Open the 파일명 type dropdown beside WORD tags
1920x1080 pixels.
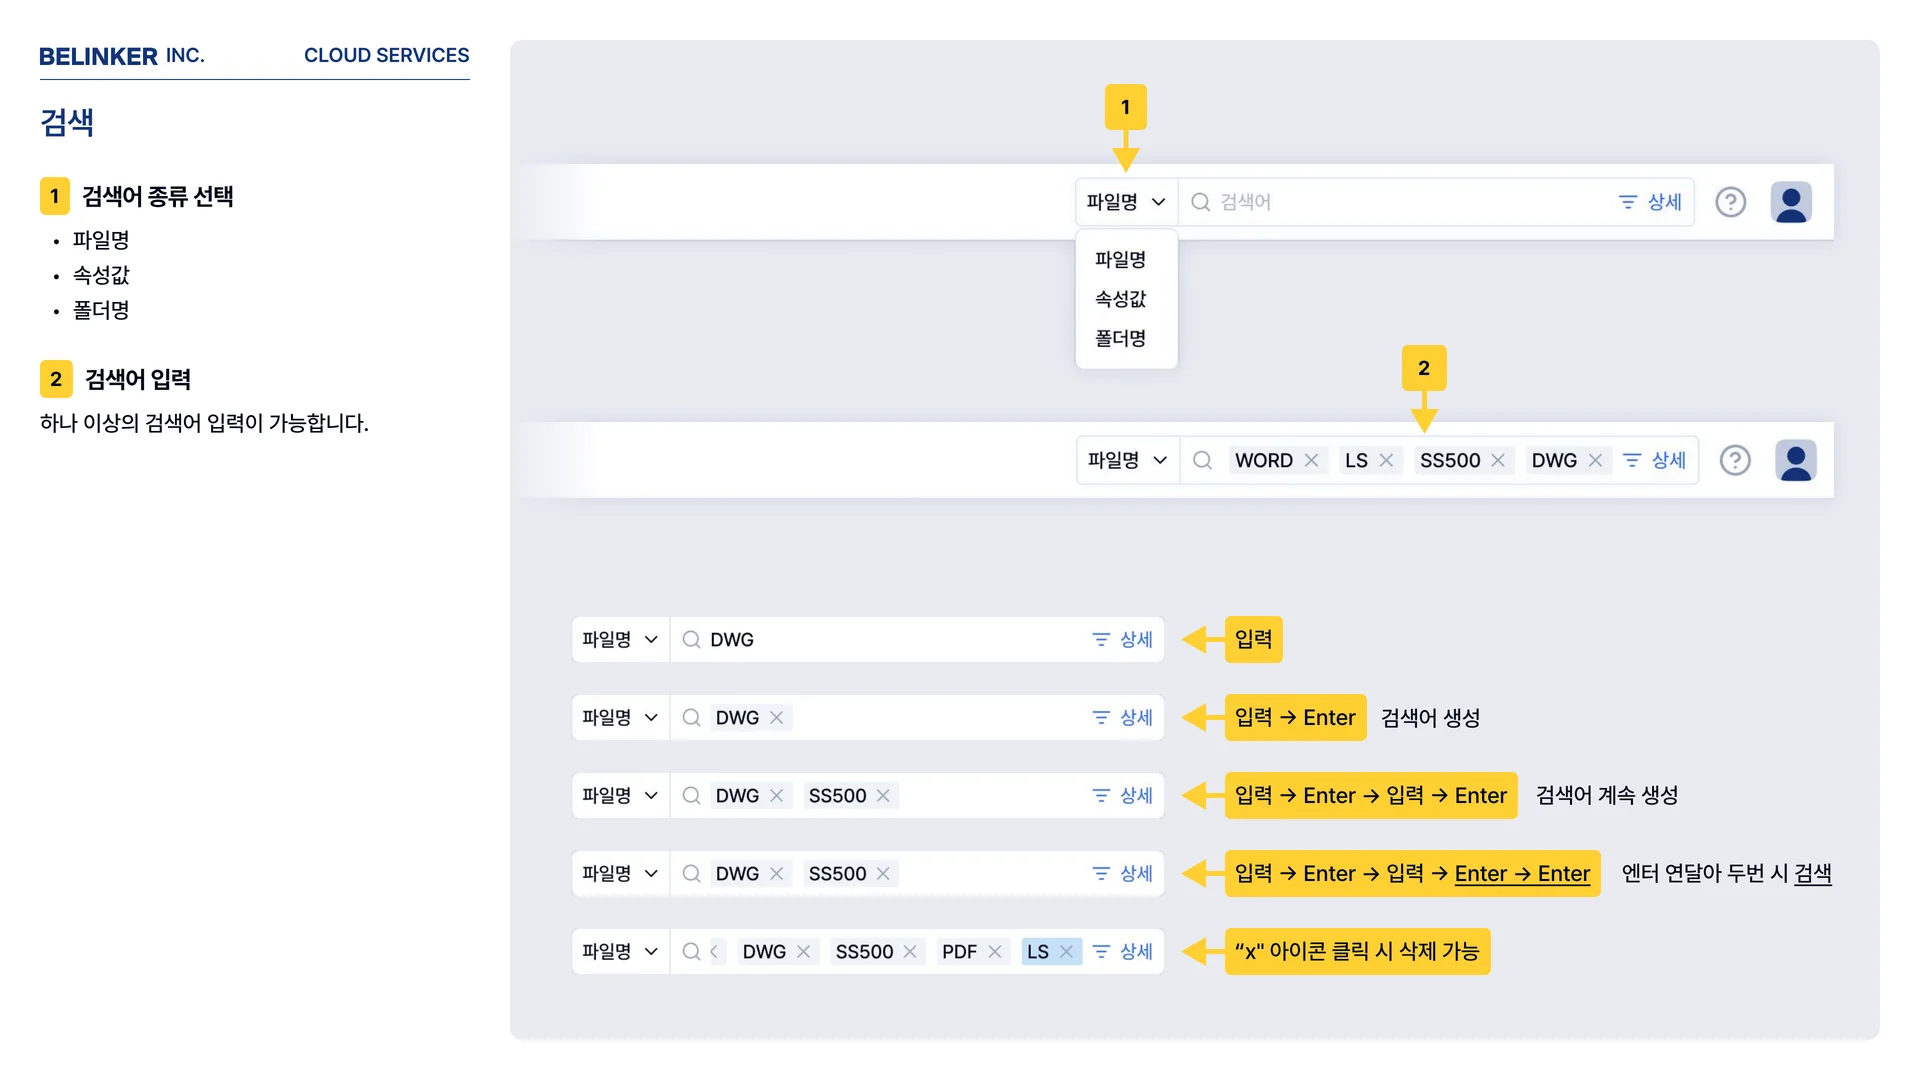click(x=1127, y=460)
